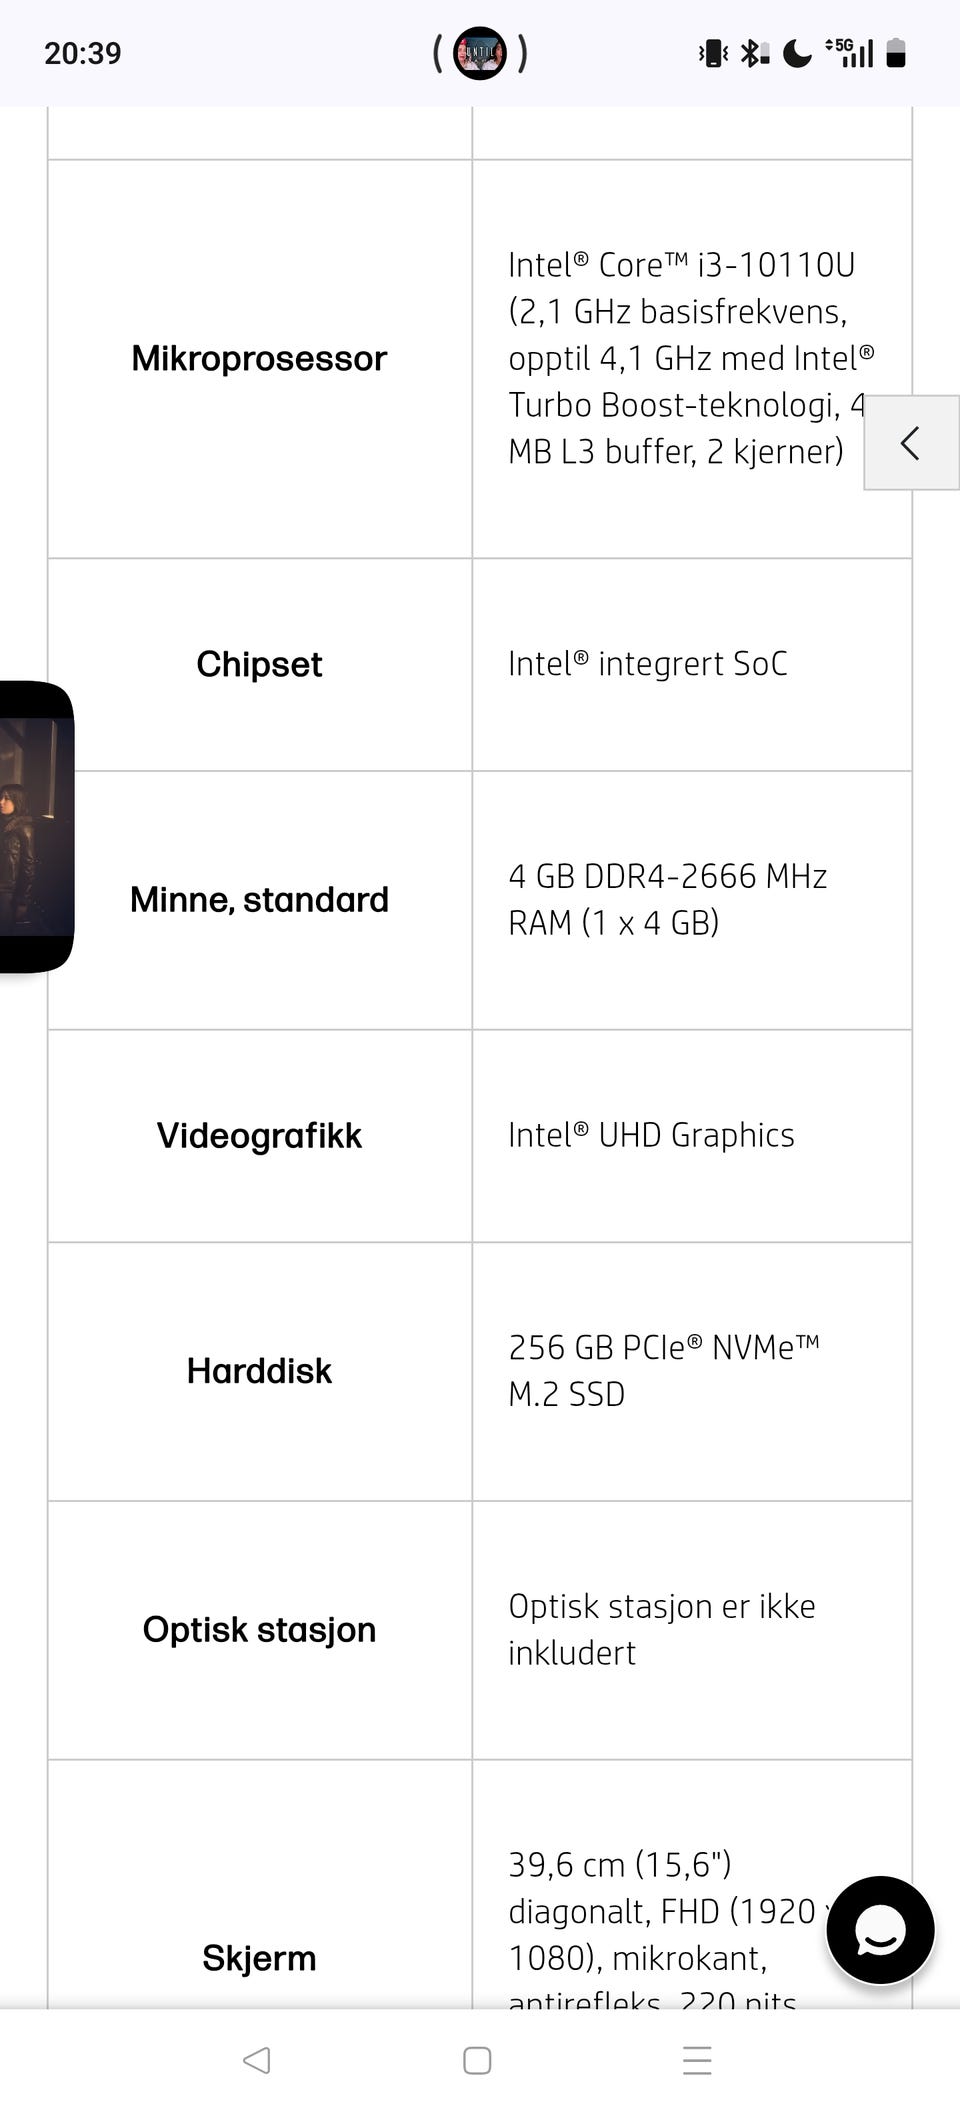Tap the round media avatar in status bar
Image resolution: width=960 pixels, height=2112 pixels.
tap(480, 53)
